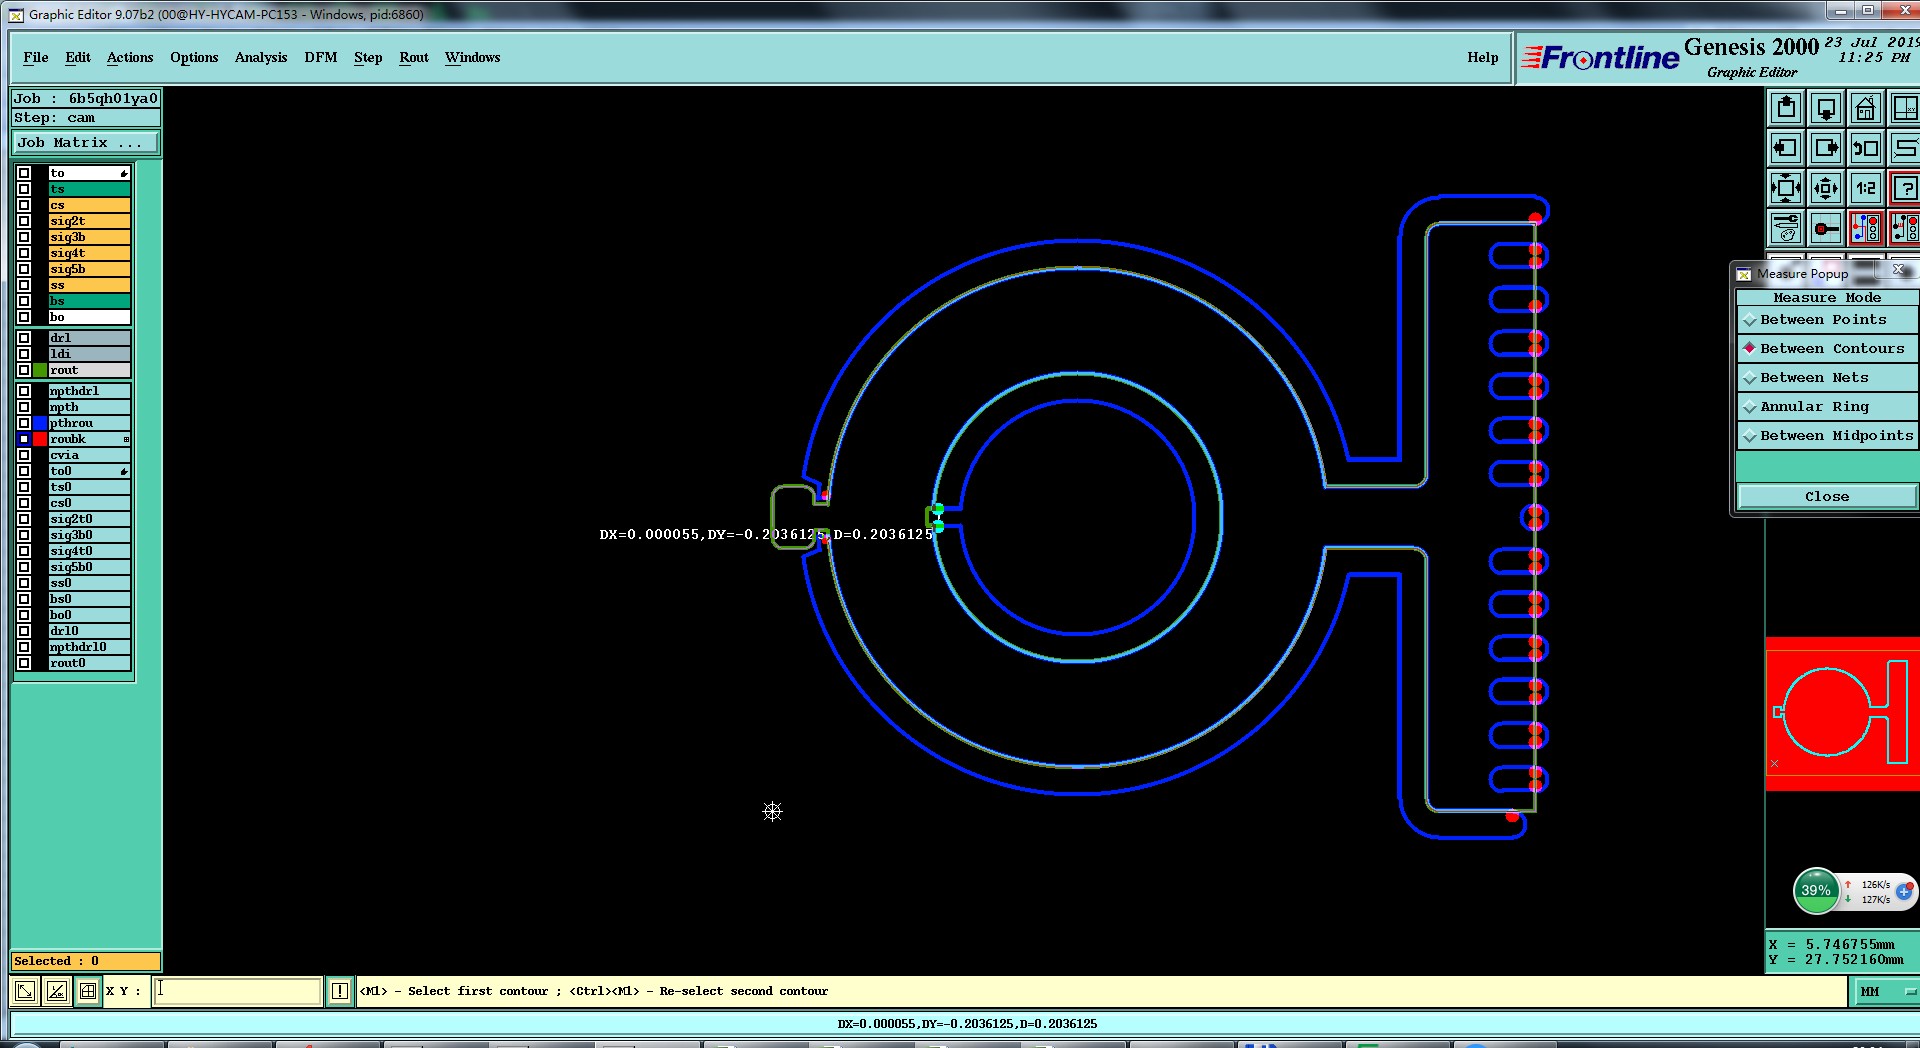Click the snap-to-grid pad icon

pyautogui.click(x=1826, y=228)
